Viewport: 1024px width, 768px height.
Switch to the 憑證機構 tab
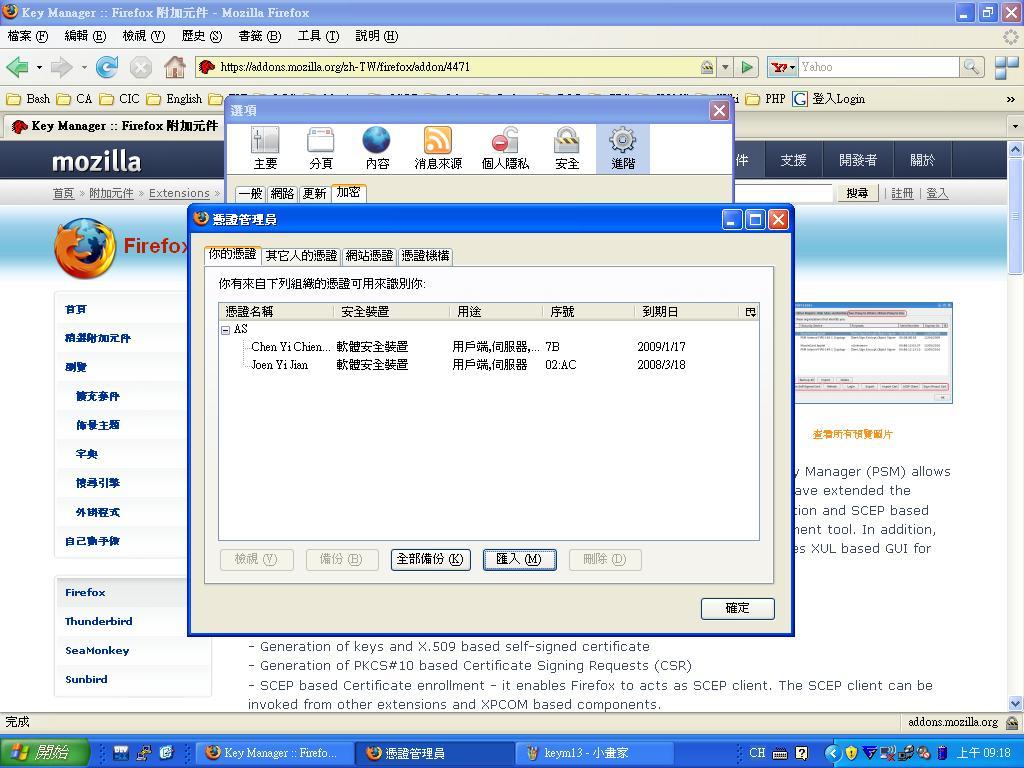(425, 256)
